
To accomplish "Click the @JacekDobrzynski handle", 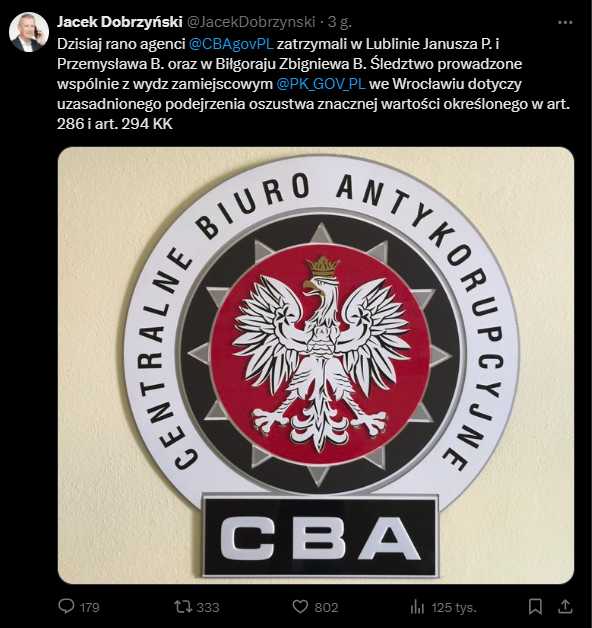I will (x=251, y=22).
